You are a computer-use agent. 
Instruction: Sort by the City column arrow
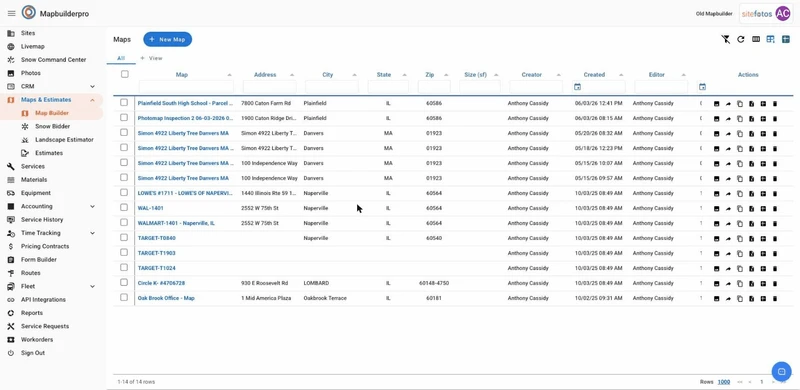(x=354, y=75)
